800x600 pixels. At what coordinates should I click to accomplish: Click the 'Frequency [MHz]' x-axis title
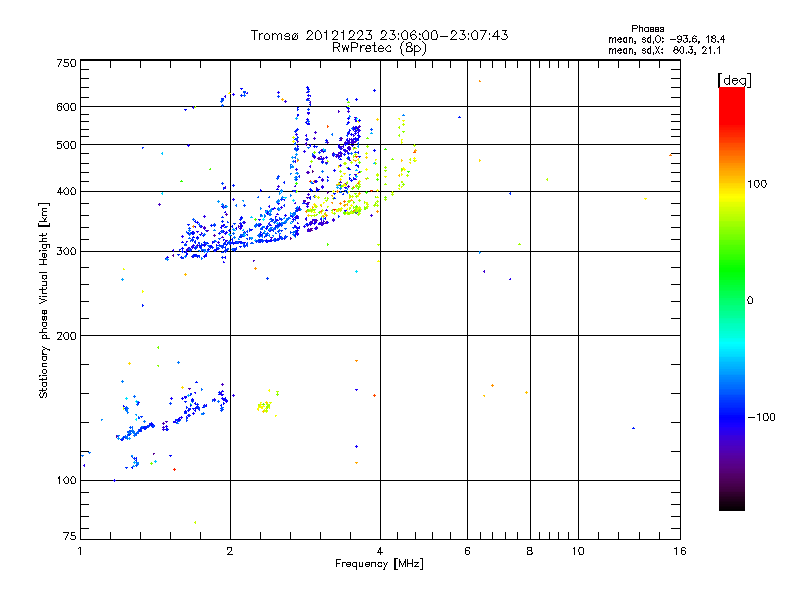coord(379,564)
